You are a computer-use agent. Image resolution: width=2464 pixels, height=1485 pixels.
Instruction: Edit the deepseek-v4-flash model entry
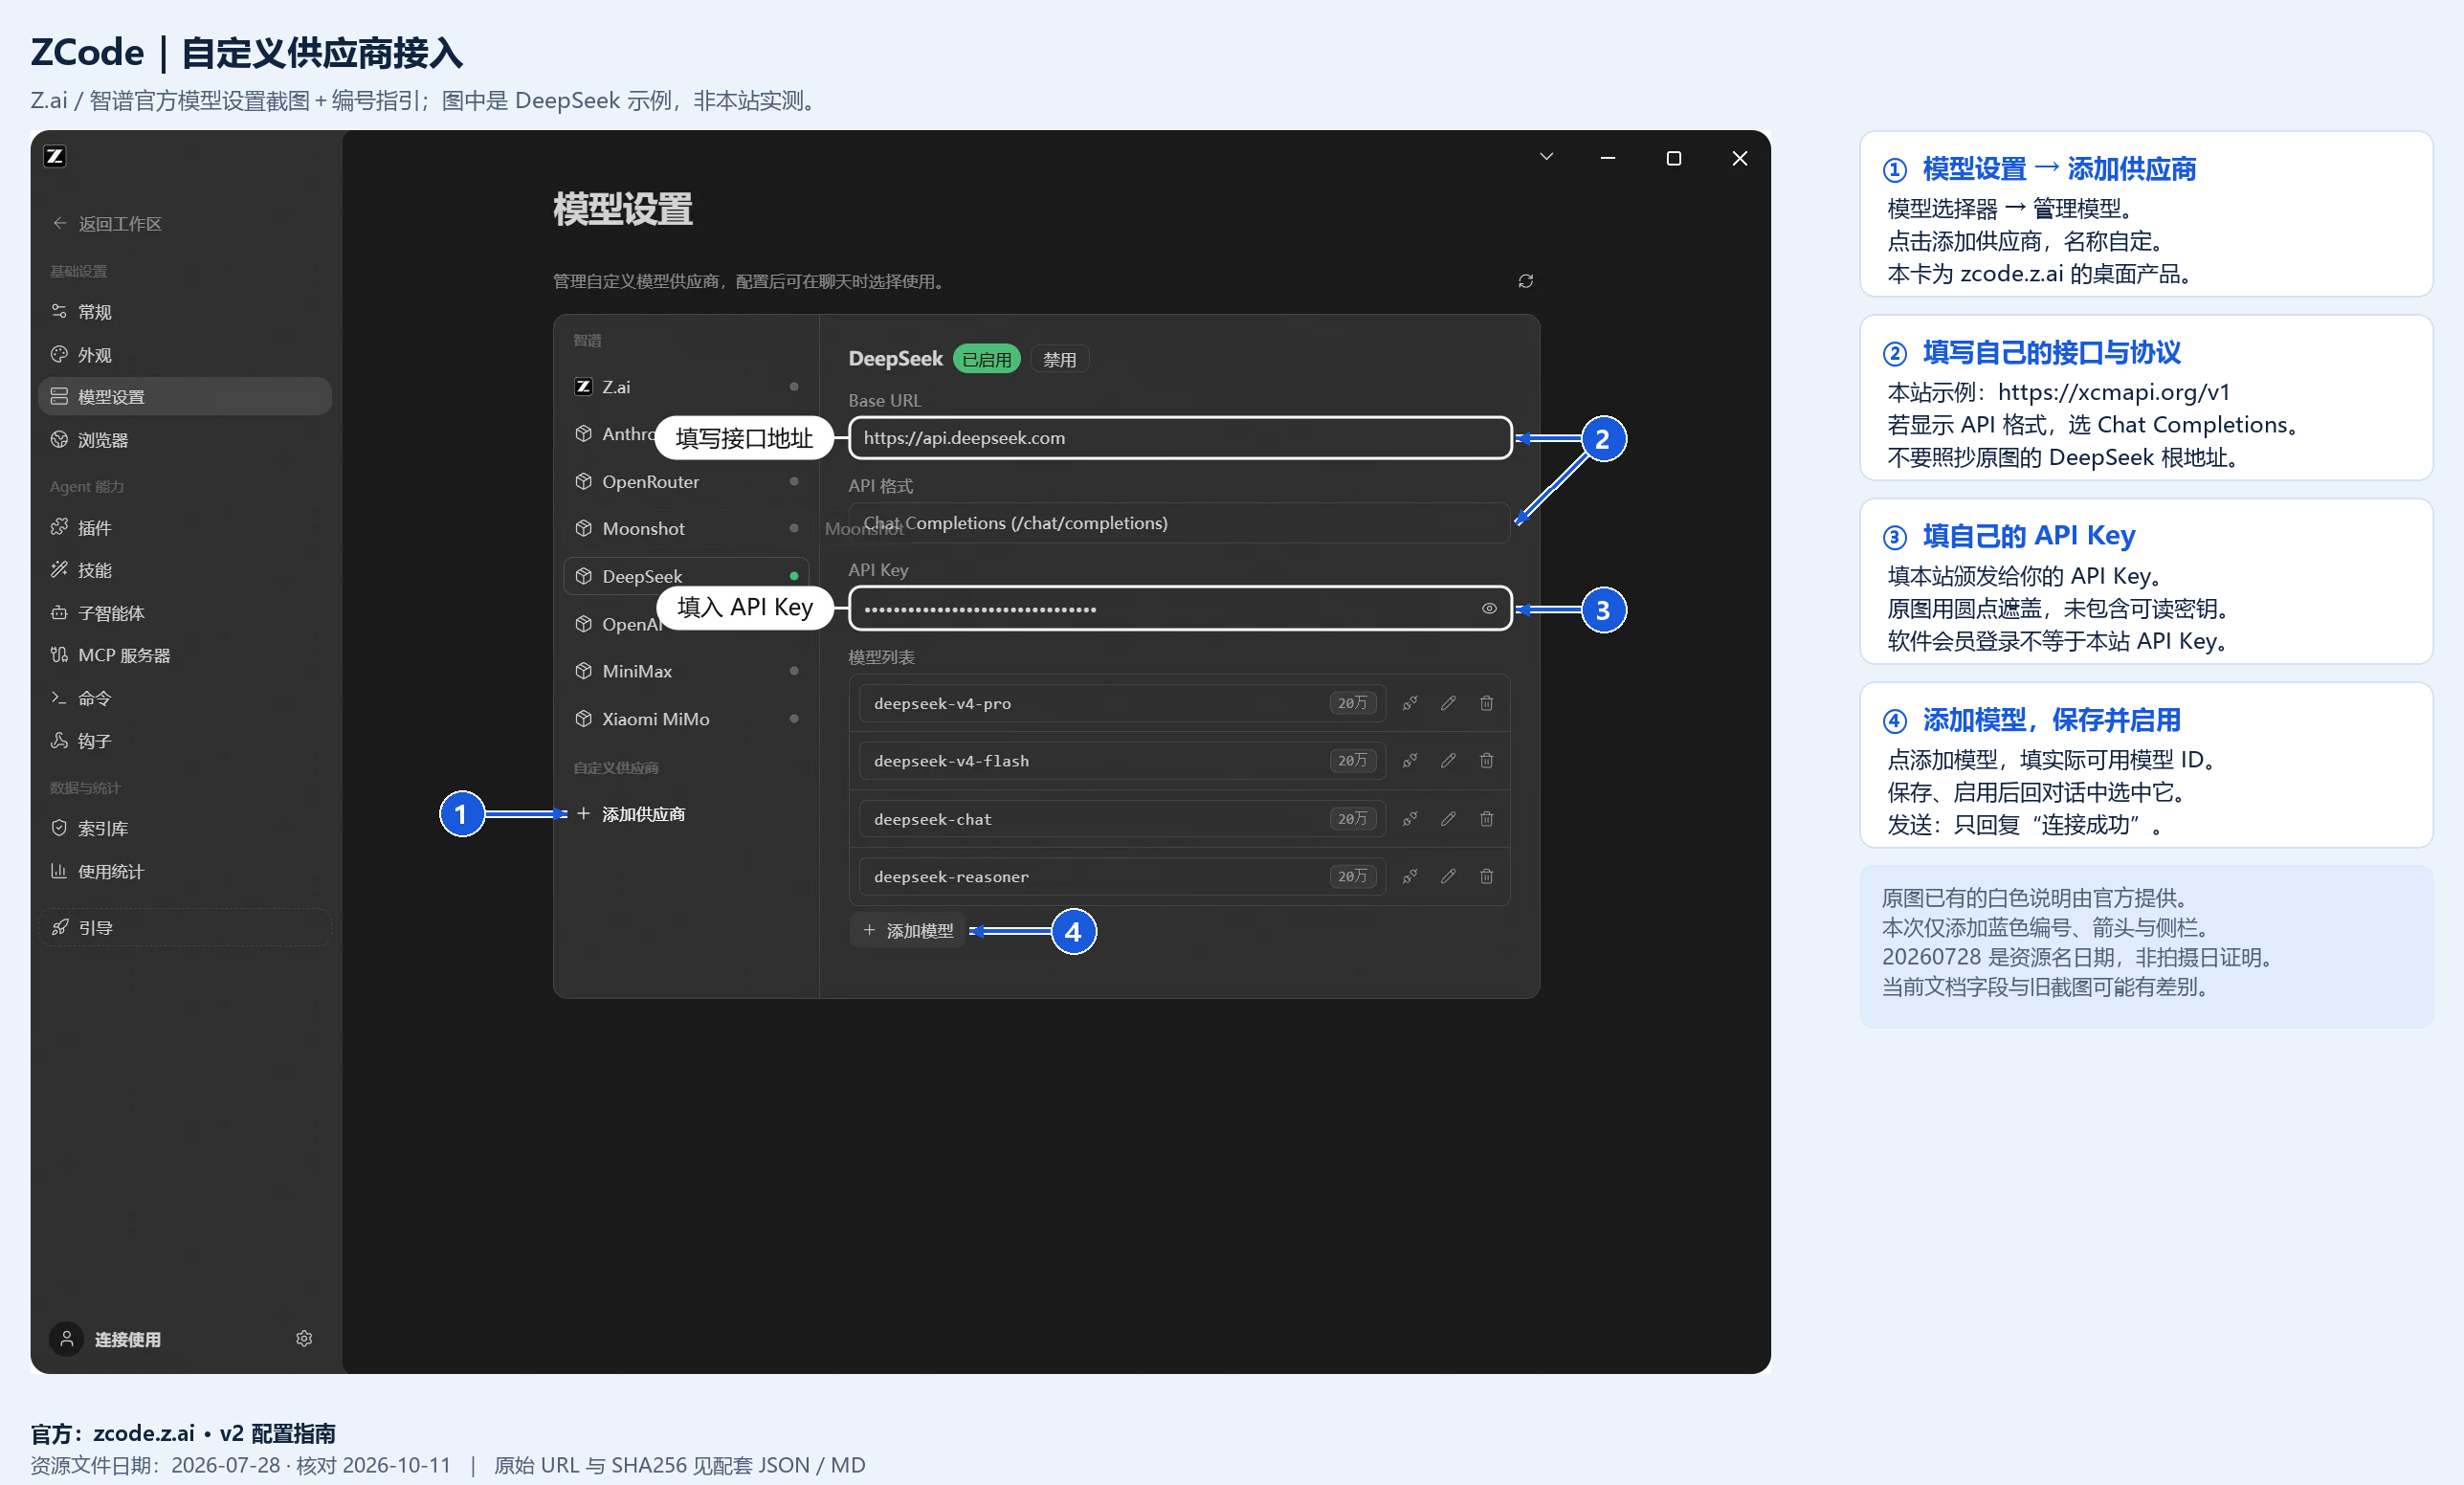(1448, 761)
